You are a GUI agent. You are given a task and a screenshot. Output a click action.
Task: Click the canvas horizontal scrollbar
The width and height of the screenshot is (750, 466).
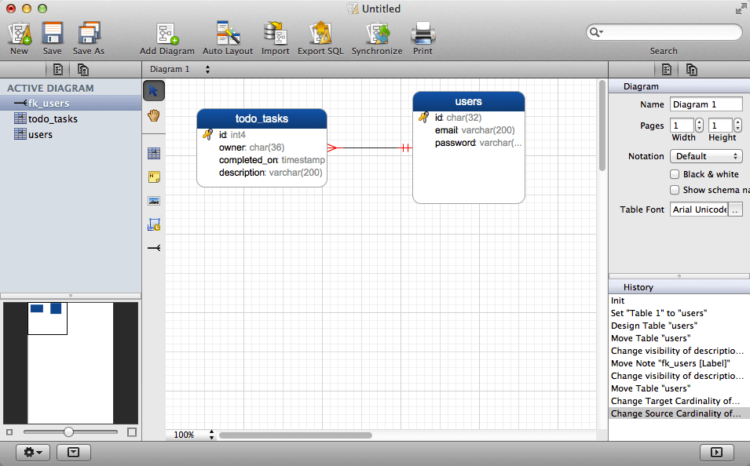pos(296,435)
